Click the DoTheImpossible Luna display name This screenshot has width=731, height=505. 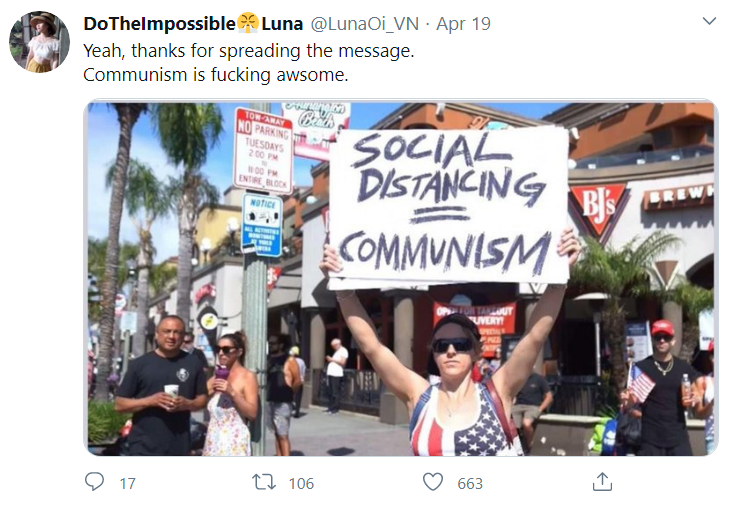pyautogui.click(x=193, y=23)
